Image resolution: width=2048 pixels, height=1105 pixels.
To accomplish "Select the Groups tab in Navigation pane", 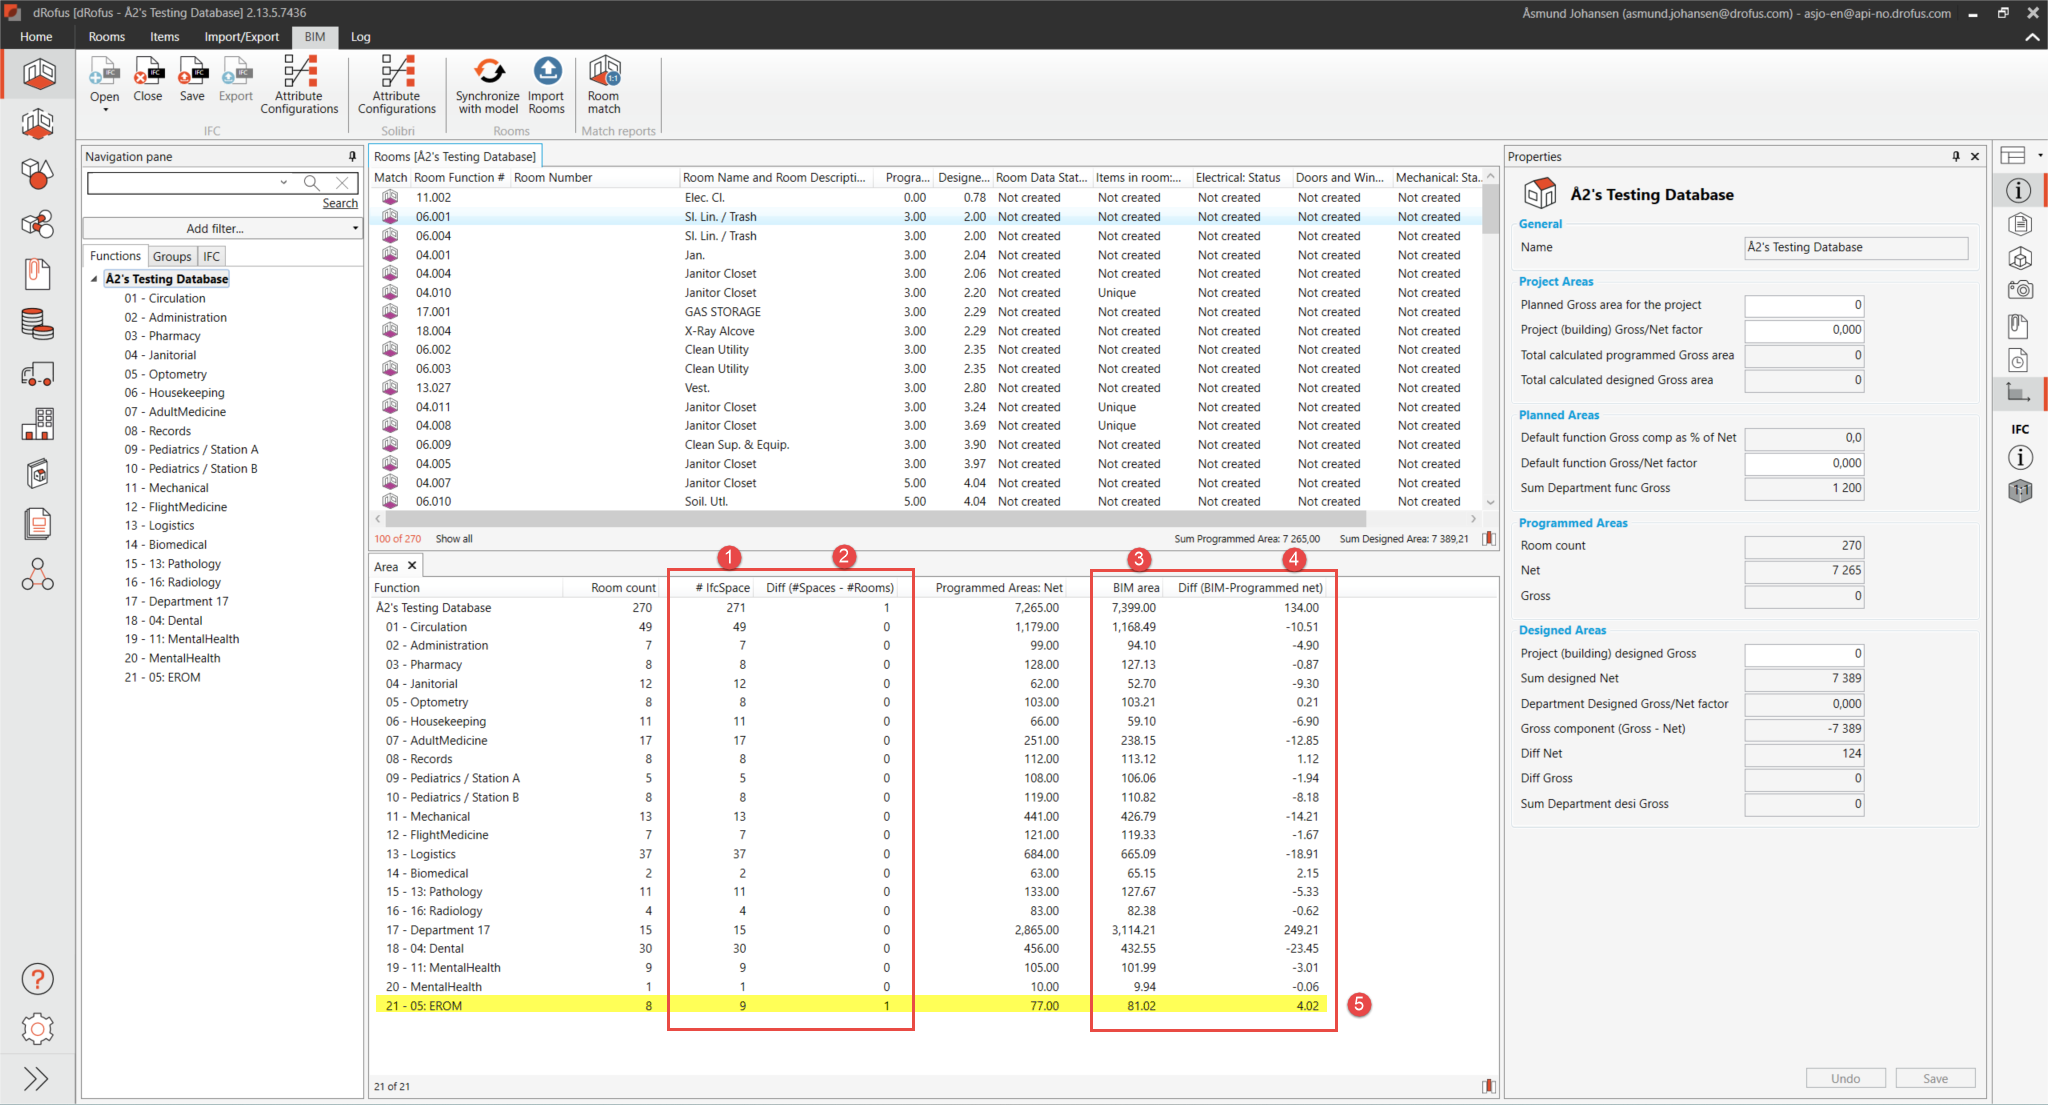I will [x=172, y=256].
